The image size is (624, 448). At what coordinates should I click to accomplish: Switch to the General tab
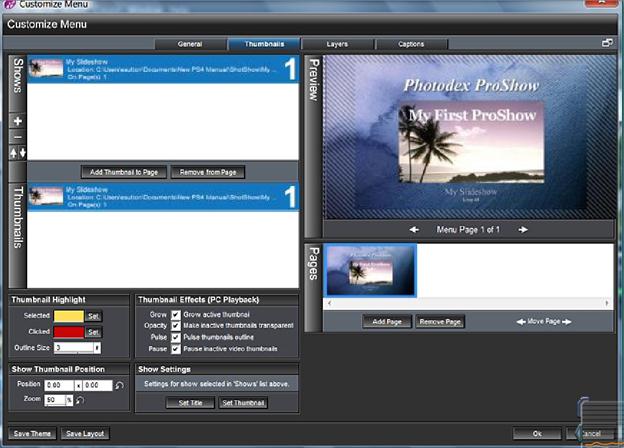pos(190,44)
